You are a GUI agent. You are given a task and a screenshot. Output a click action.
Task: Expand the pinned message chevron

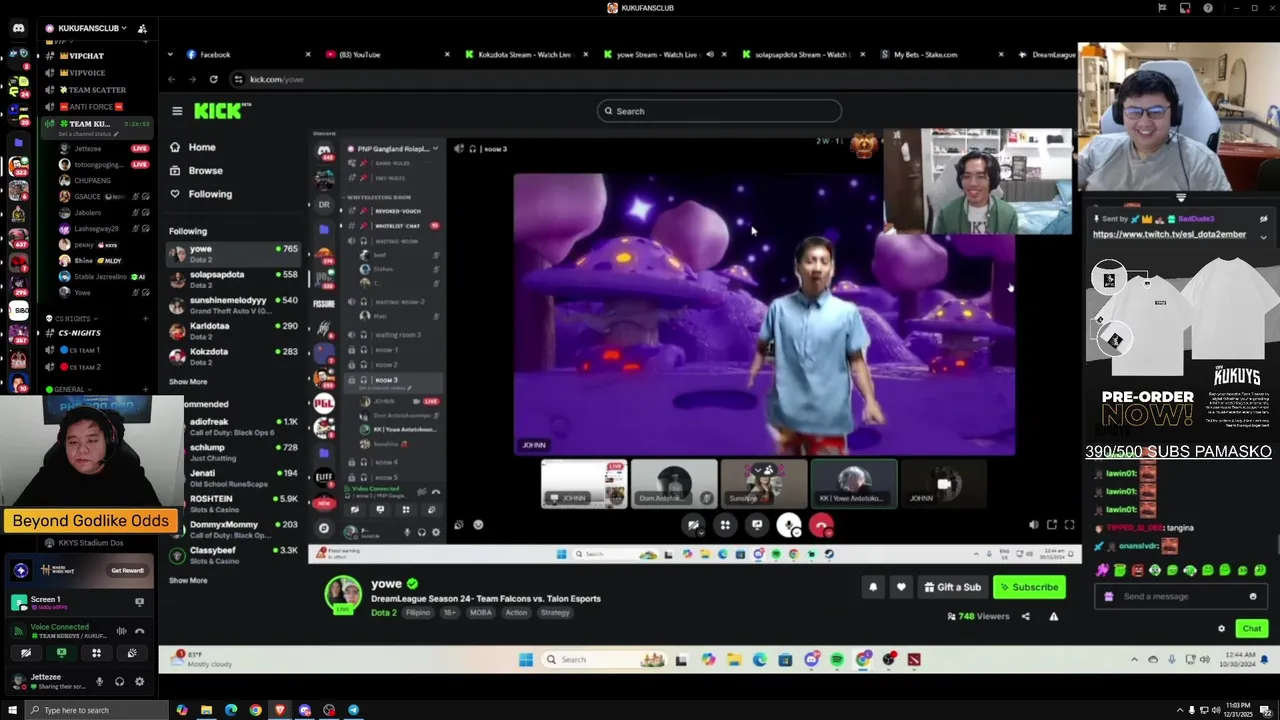[x=1263, y=237]
